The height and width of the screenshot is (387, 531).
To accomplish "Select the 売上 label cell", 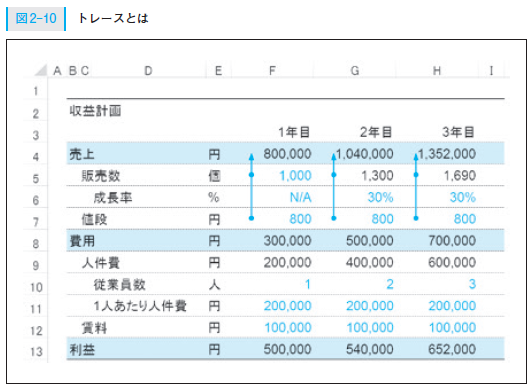I will tap(82, 154).
